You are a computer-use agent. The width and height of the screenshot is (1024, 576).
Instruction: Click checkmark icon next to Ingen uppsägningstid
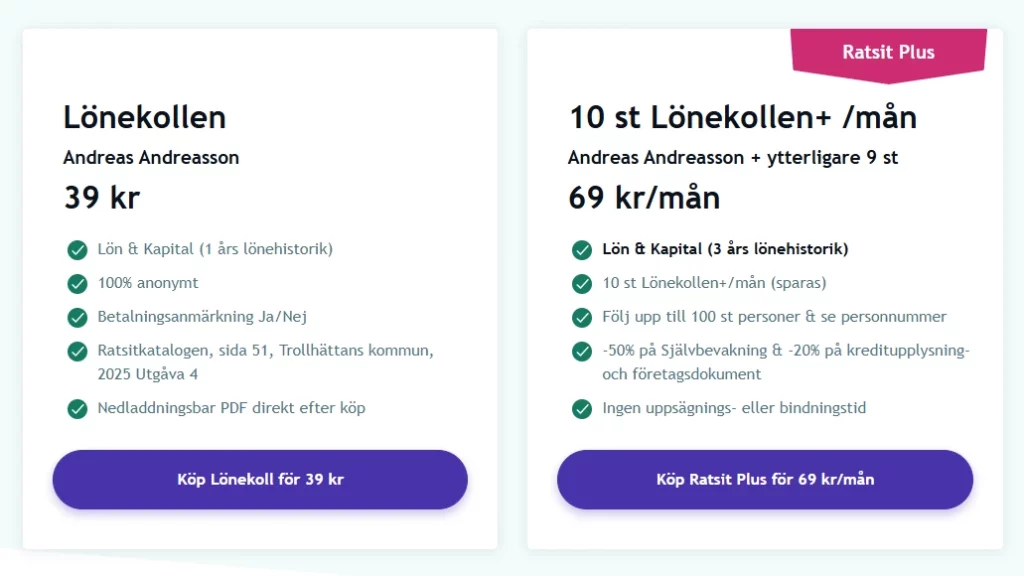582,408
